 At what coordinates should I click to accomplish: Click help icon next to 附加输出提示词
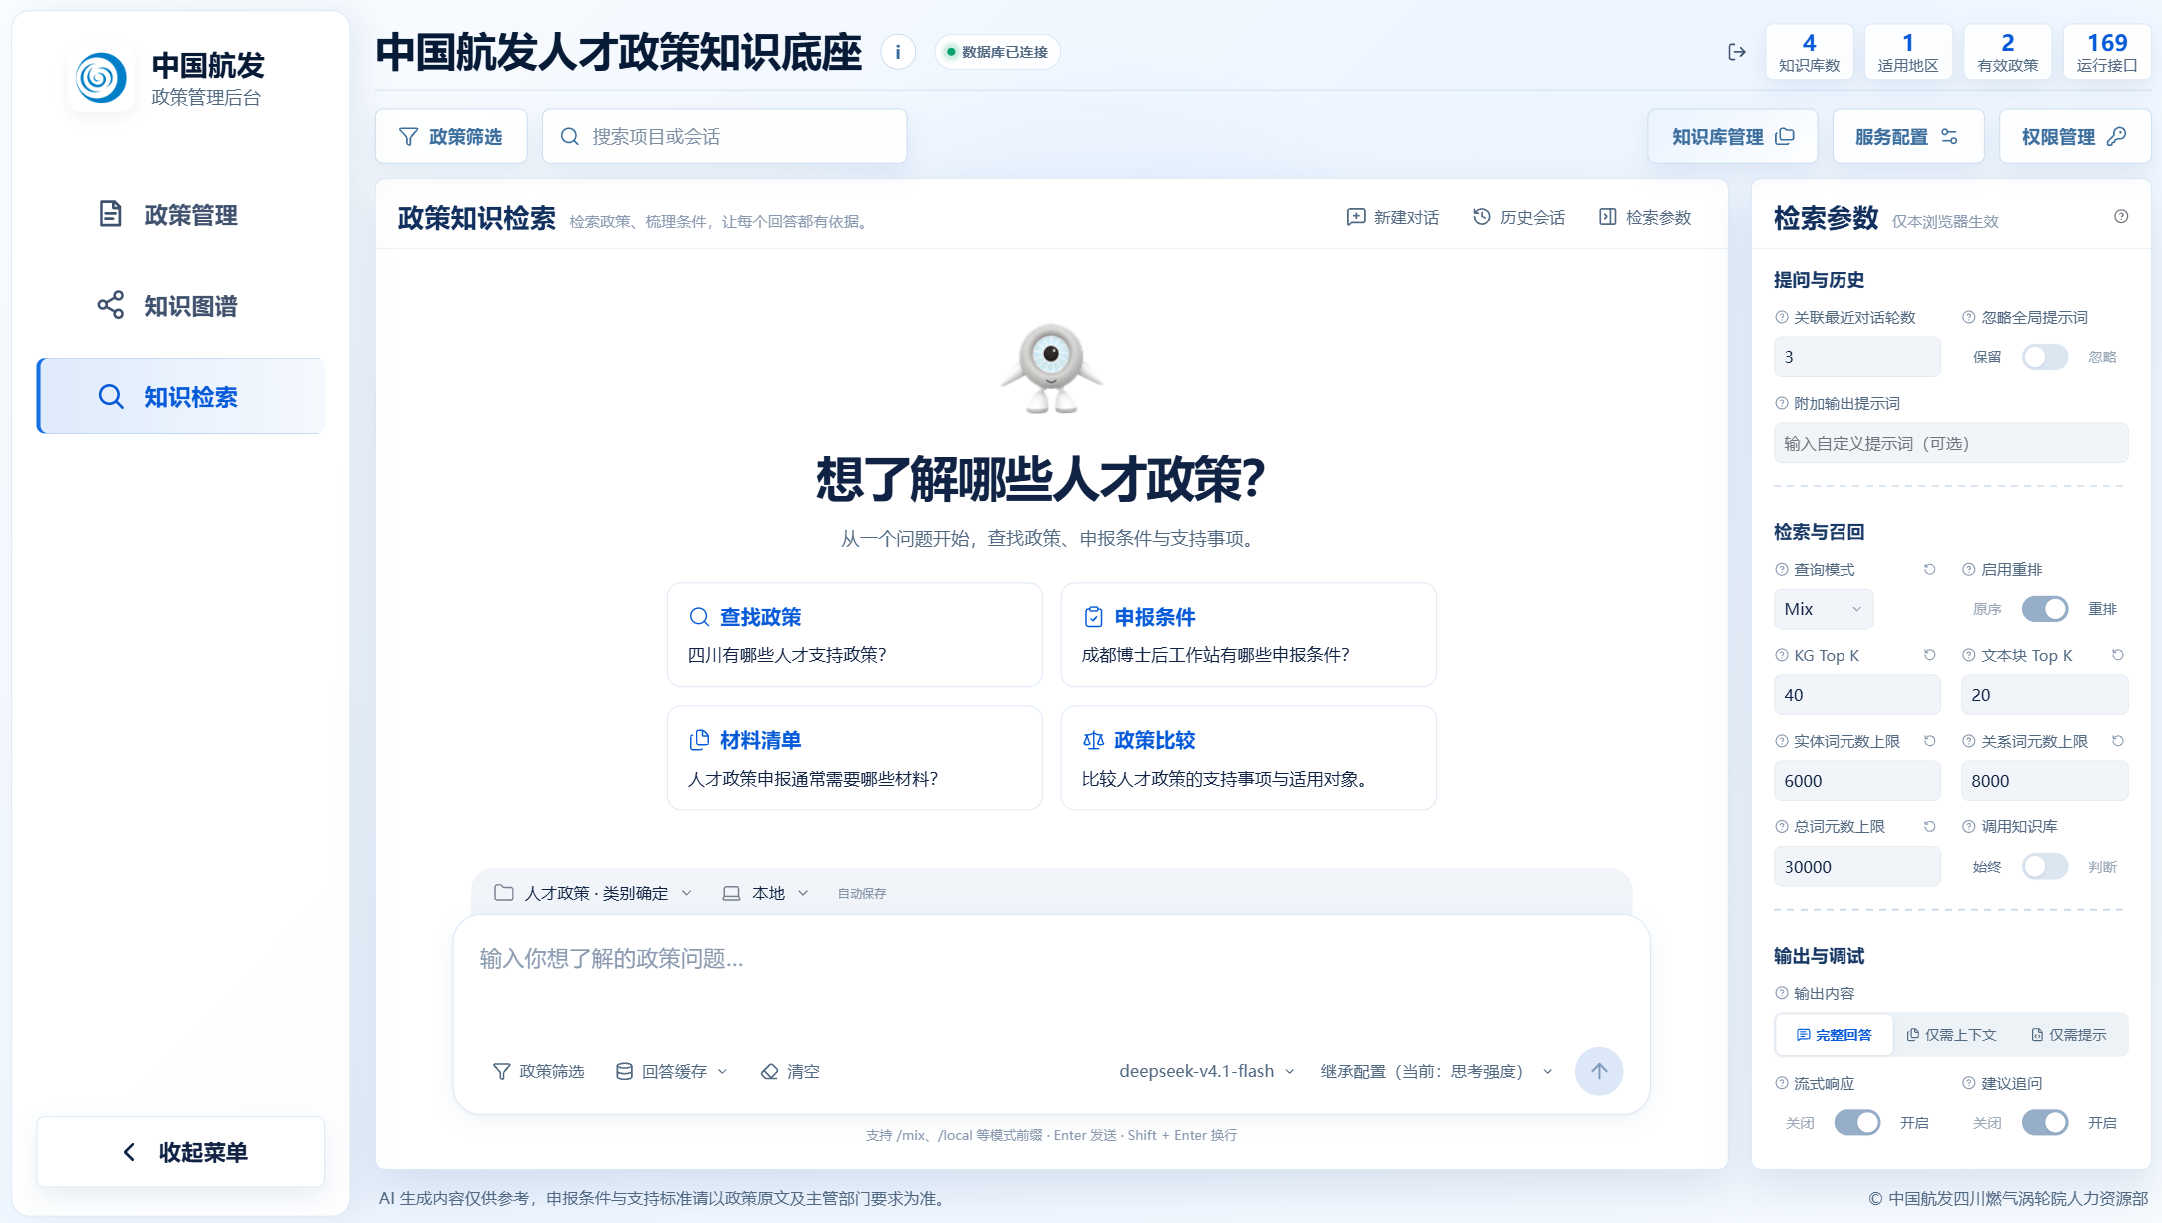click(x=1781, y=403)
